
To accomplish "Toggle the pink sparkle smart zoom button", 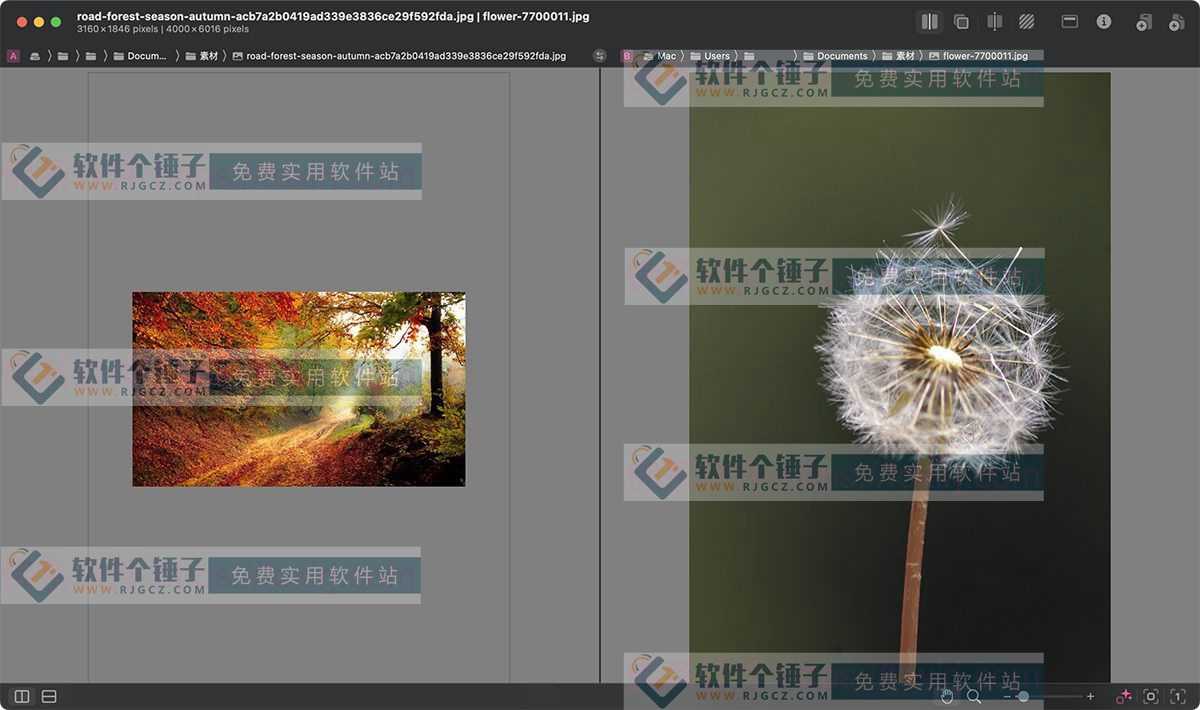I will point(1124,696).
